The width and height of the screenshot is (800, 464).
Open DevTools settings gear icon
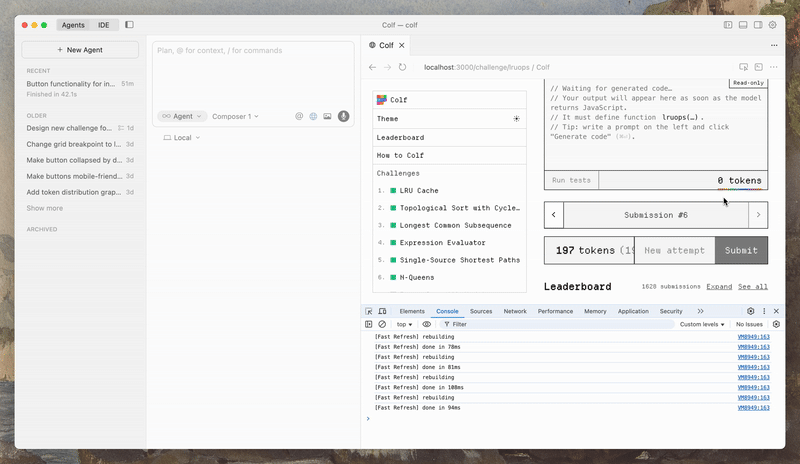tap(751, 311)
